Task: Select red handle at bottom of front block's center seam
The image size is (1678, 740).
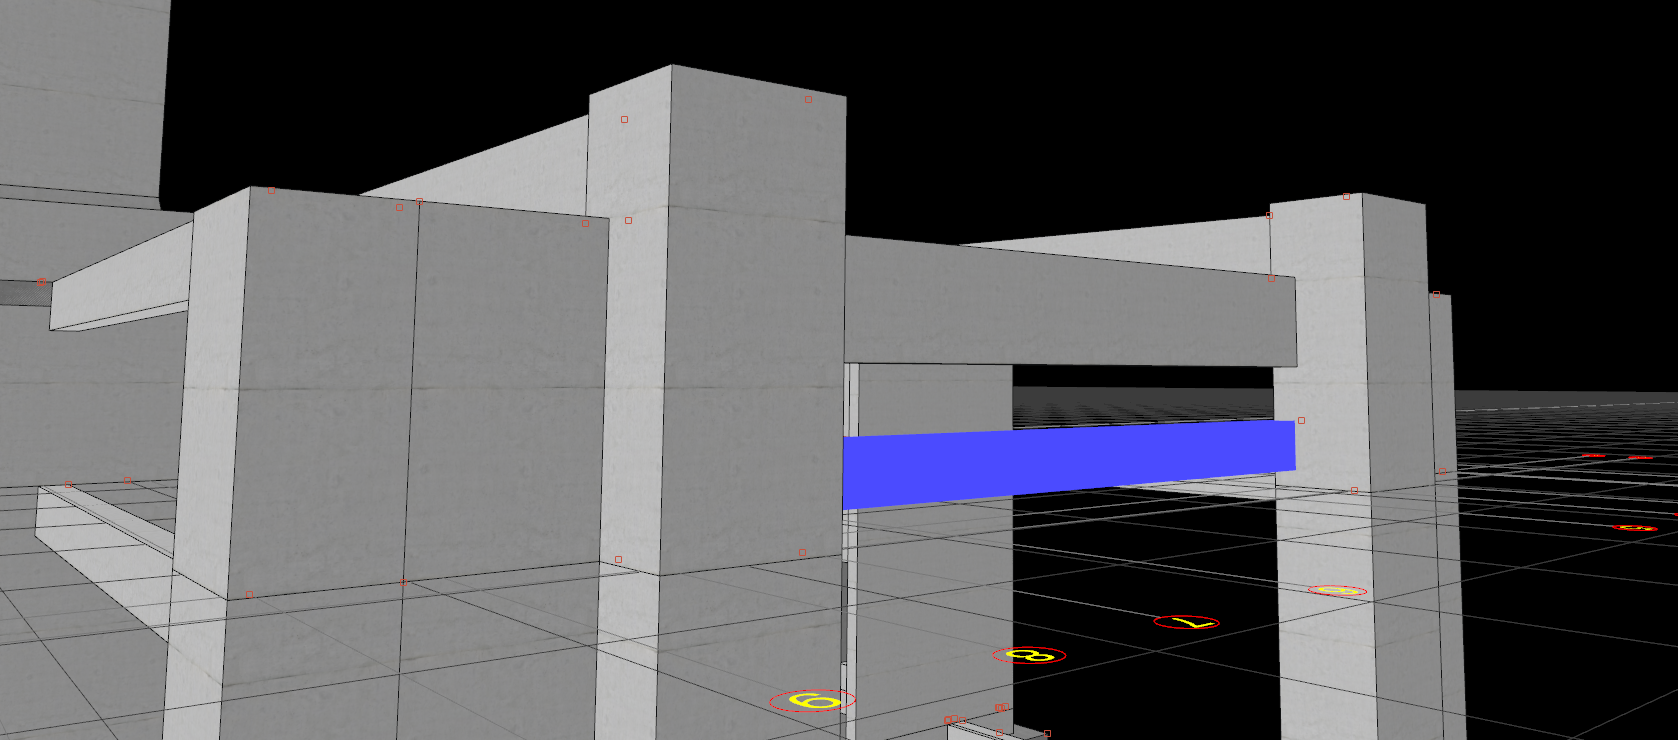Action: pos(403,582)
